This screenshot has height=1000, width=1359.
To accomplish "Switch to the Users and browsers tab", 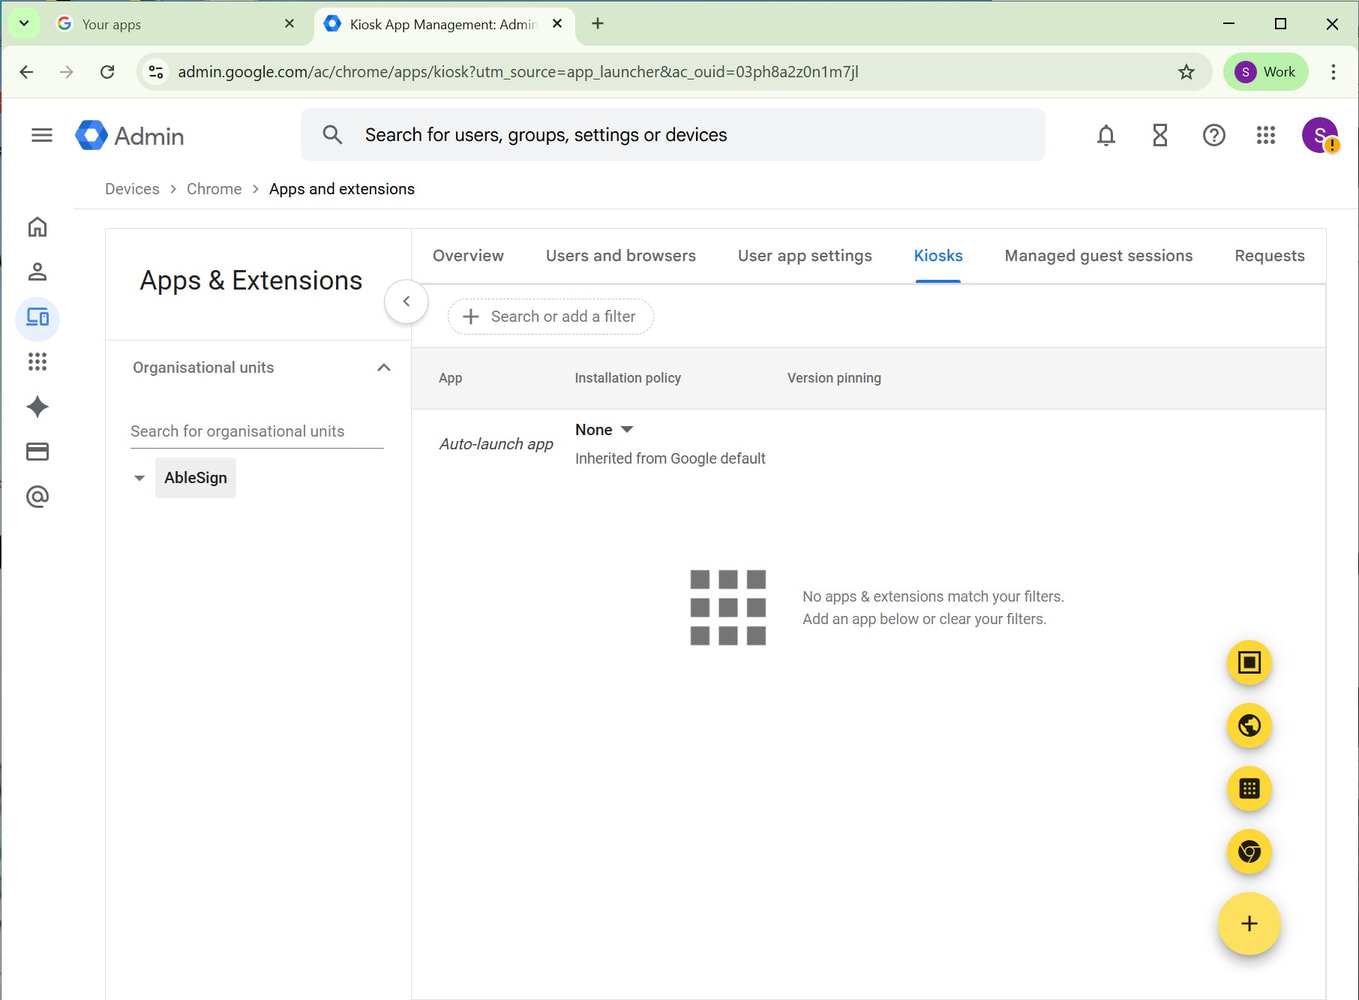I will (620, 256).
